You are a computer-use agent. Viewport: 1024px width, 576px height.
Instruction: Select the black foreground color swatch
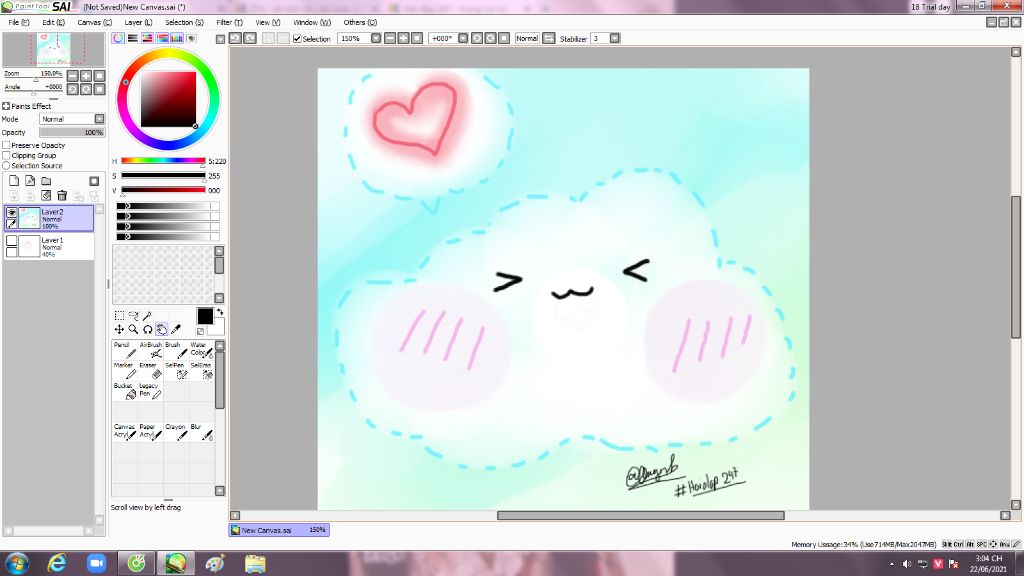point(204,316)
